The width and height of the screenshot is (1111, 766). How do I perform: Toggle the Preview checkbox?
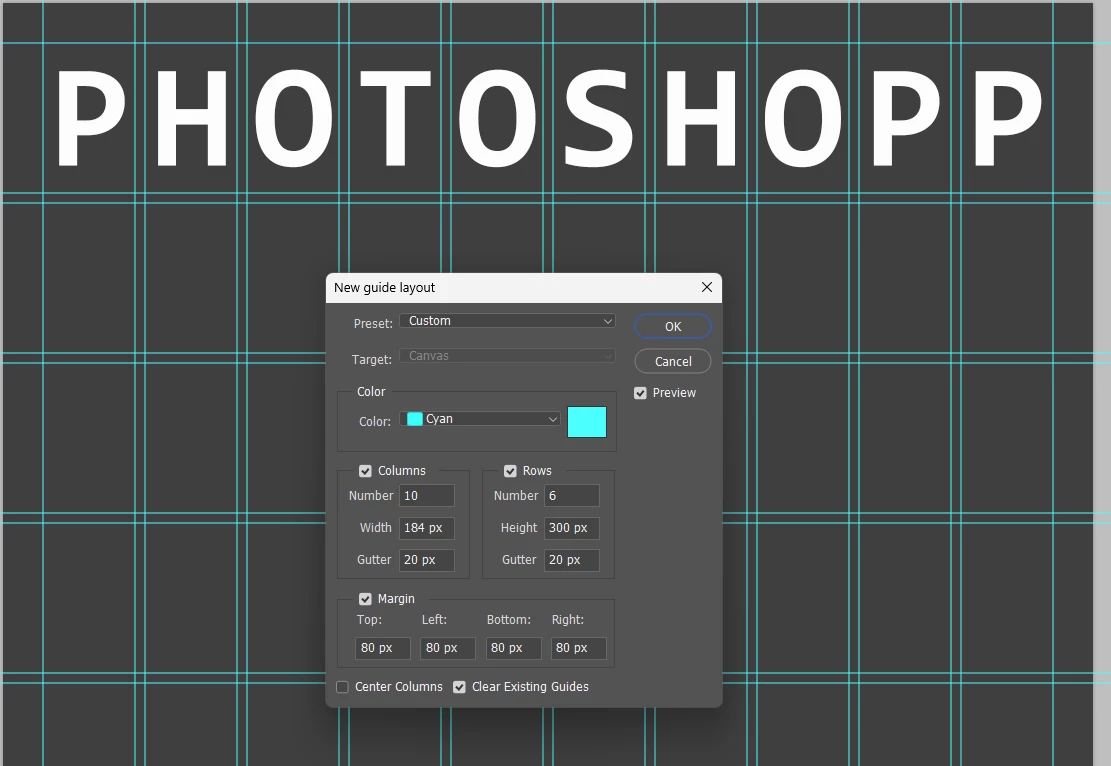[x=641, y=393]
